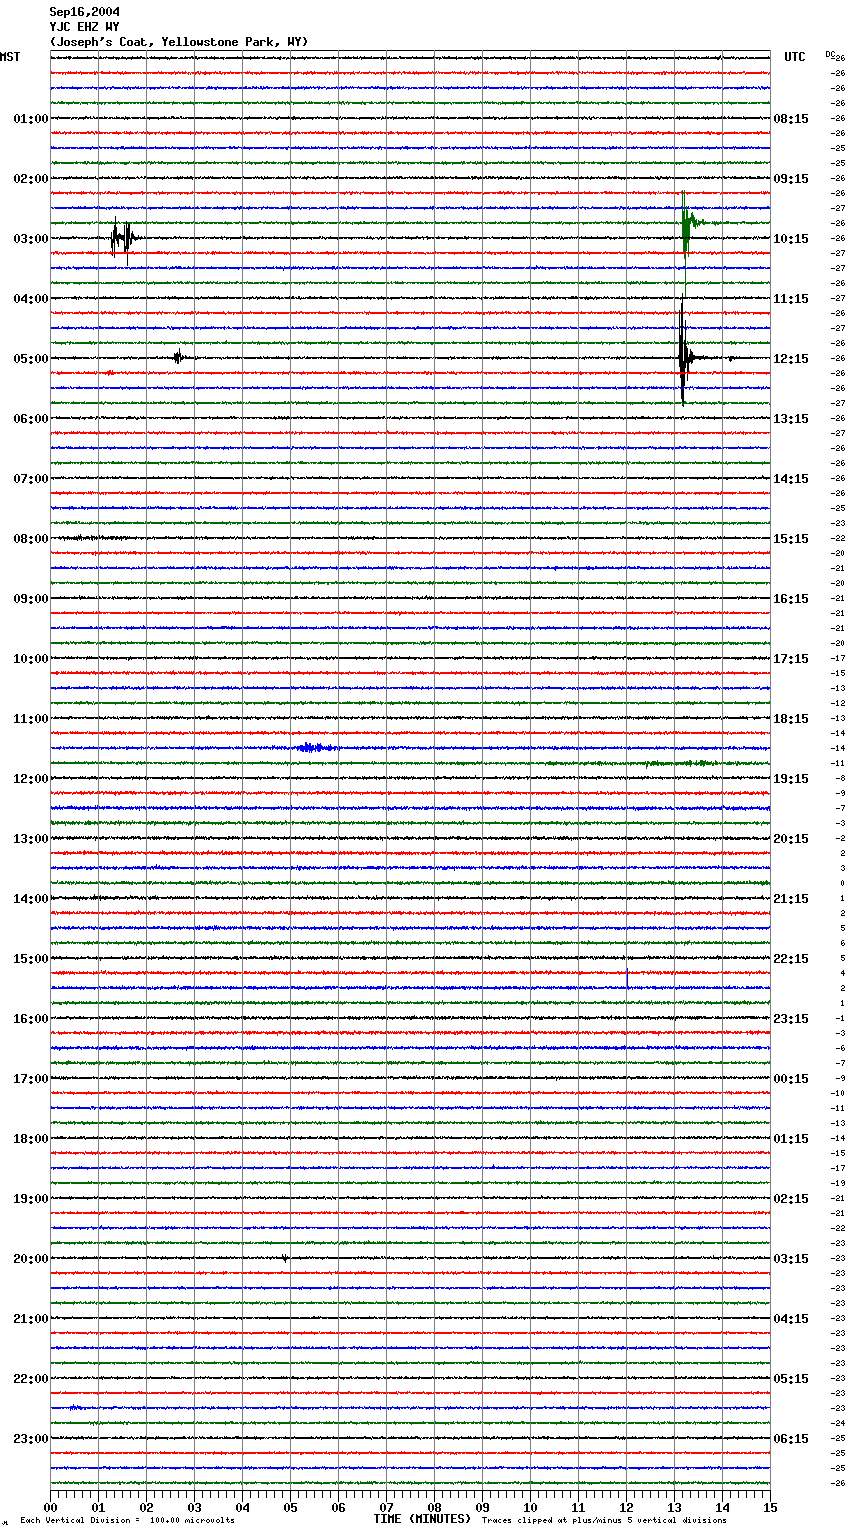The width and height of the screenshot is (850, 1534).
Task: Click the tiny red blip on the 05:15 trace
Action: pyautogui.click(x=109, y=372)
